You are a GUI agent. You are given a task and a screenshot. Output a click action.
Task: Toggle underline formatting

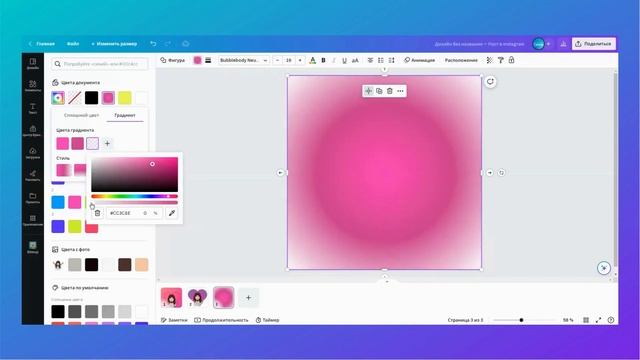(x=344, y=60)
